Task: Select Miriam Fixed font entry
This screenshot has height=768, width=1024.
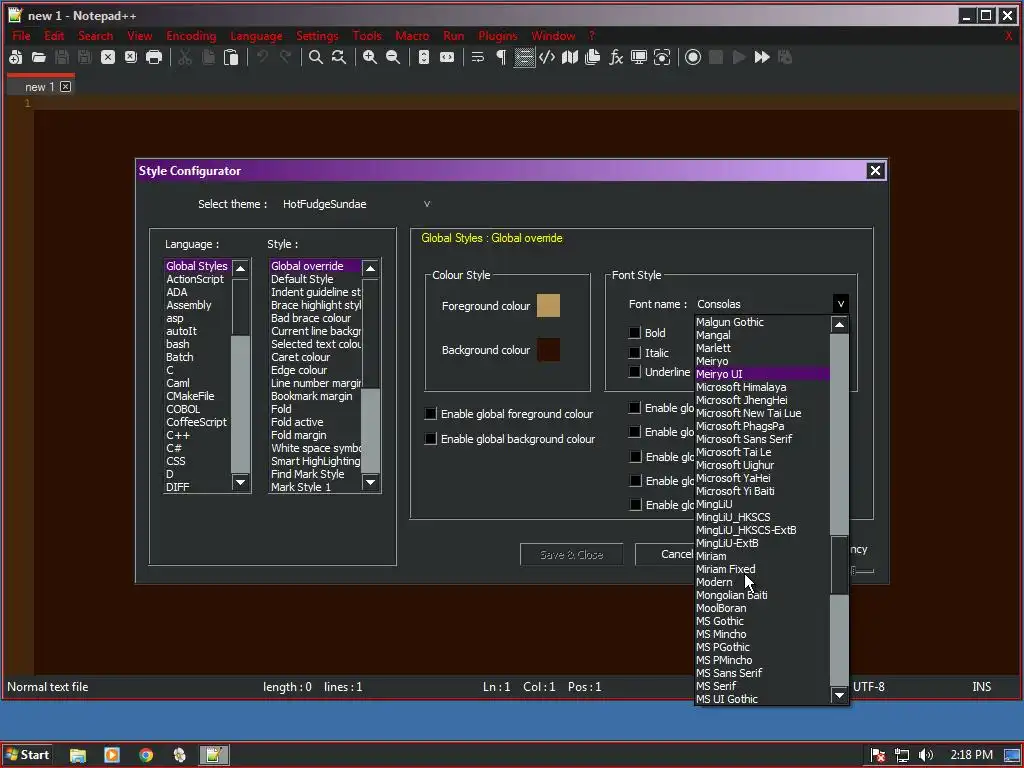Action: coord(762,569)
